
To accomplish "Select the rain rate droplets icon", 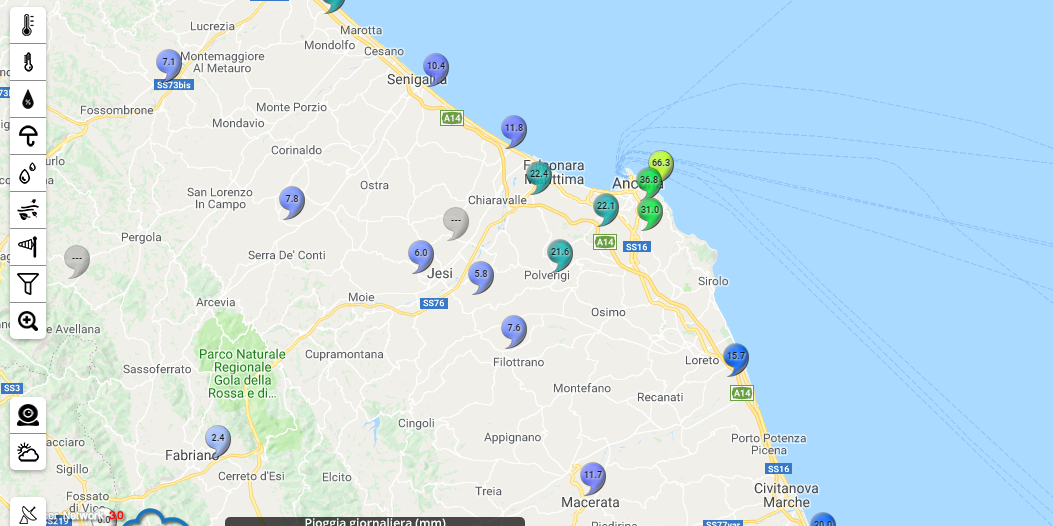I will point(28,173).
